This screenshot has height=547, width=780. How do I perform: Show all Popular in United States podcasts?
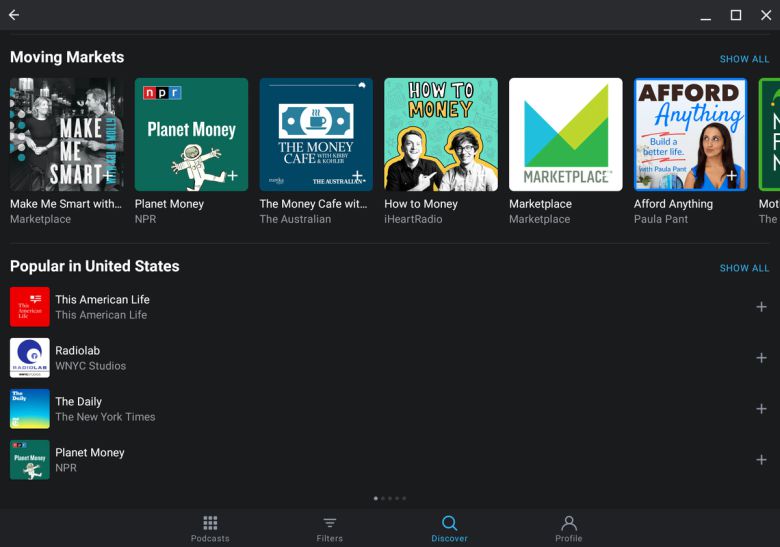pyautogui.click(x=744, y=268)
